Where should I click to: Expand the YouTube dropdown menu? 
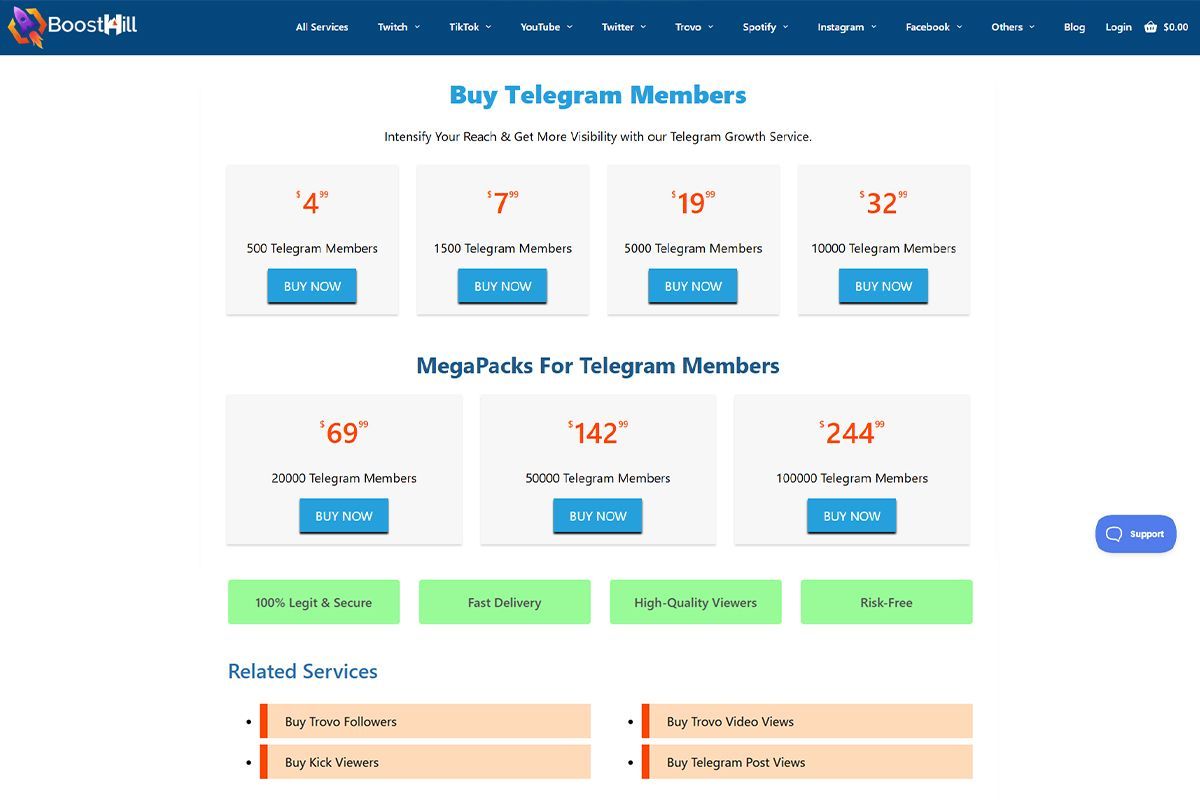547,27
